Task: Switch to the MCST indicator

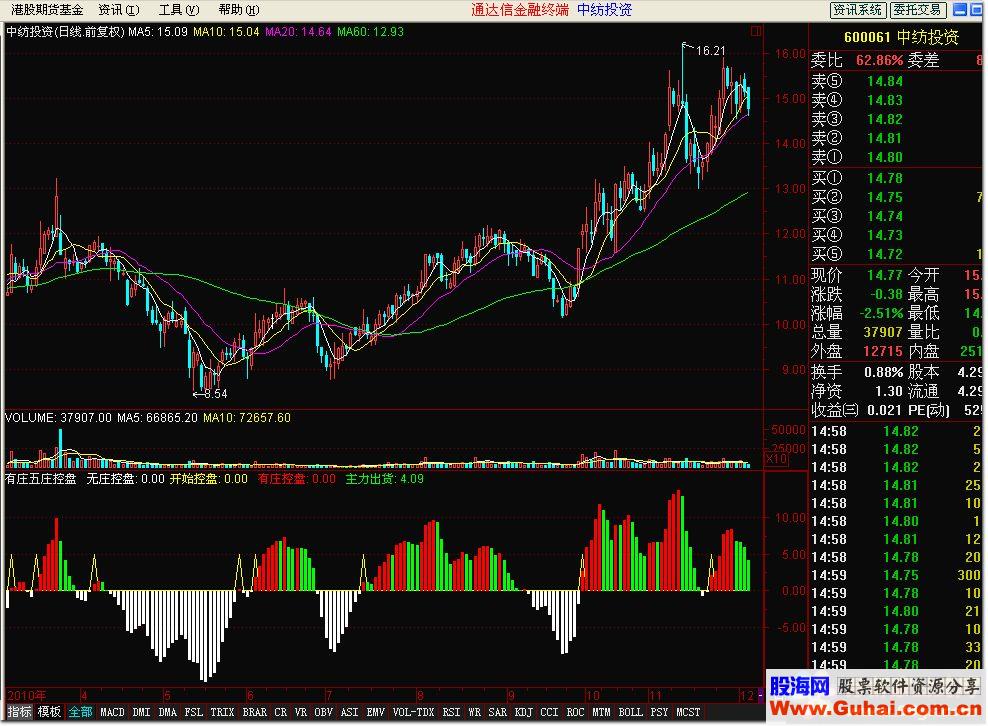Action: pos(688,712)
